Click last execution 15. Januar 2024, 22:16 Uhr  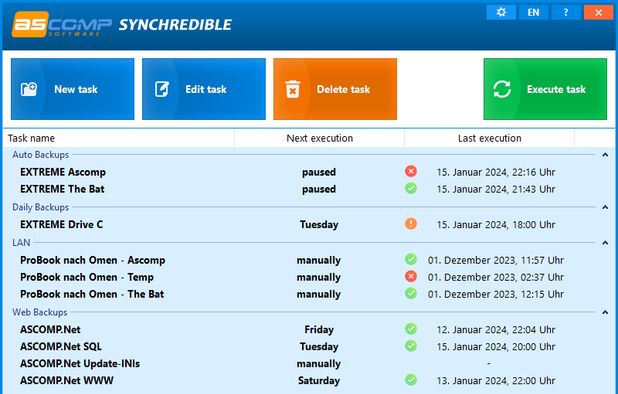(x=496, y=172)
